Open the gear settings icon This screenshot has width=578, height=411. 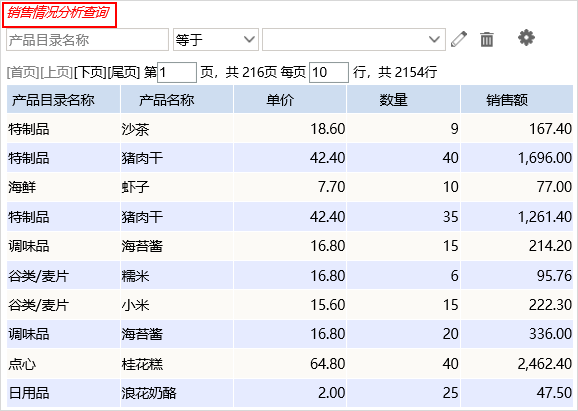point(526,38)
